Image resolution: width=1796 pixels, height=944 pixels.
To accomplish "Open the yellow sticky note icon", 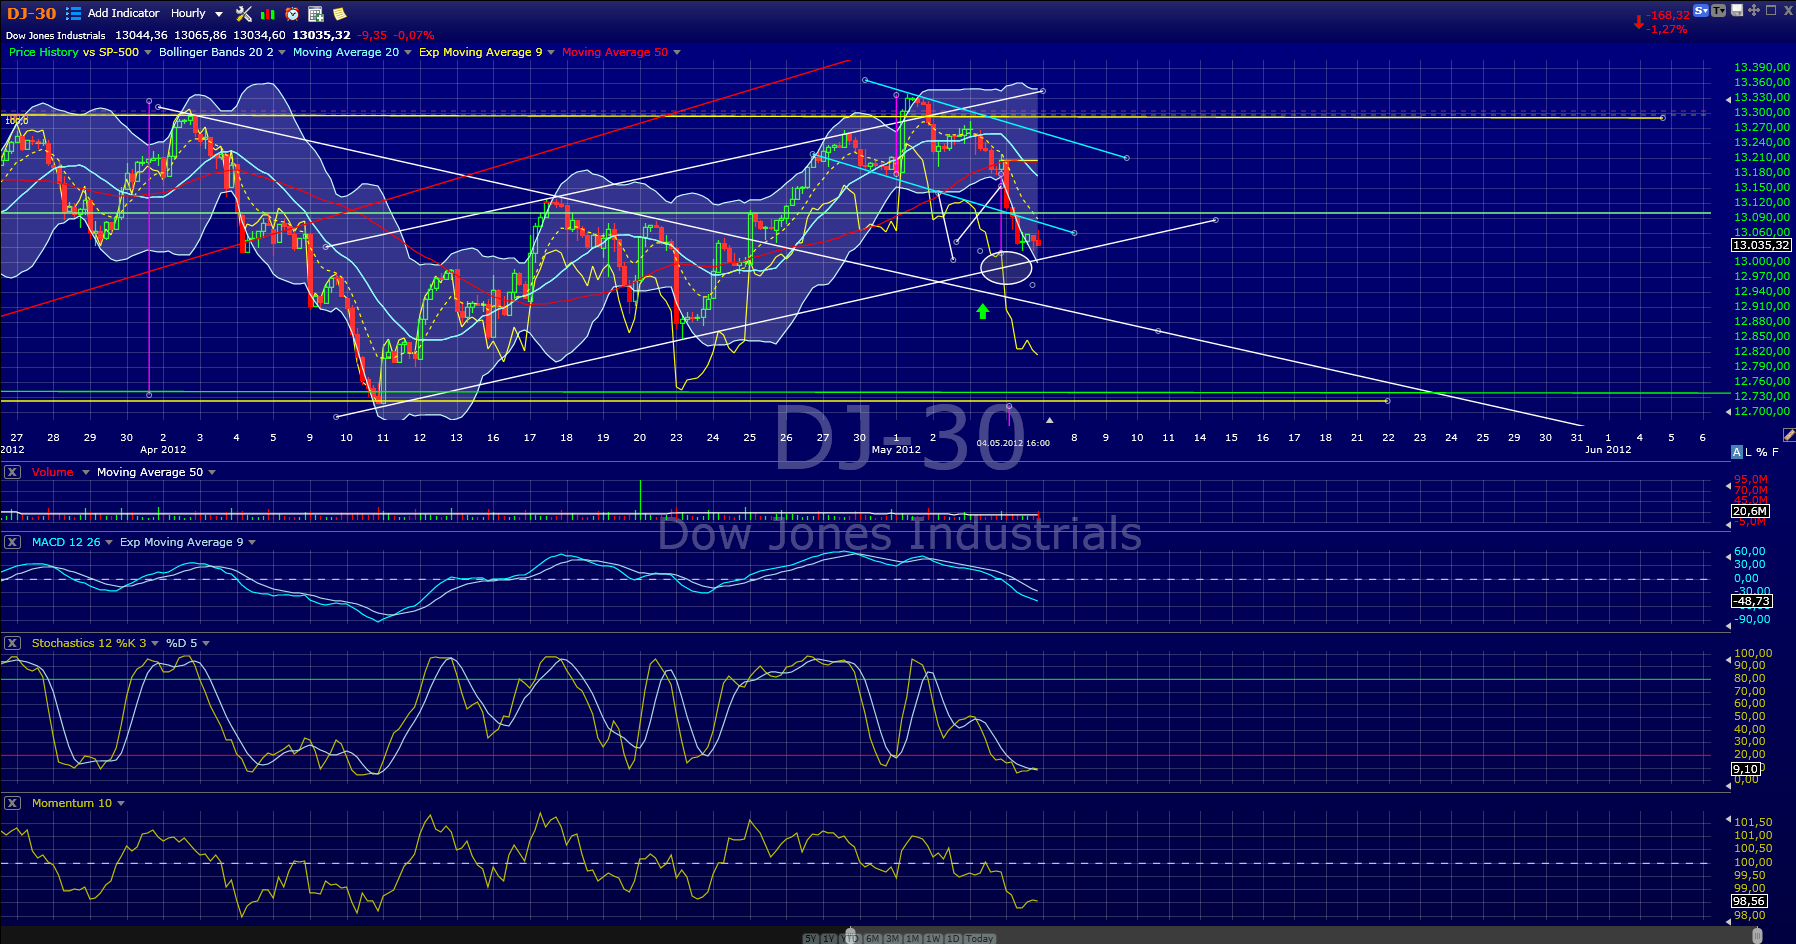I will 340,14.
